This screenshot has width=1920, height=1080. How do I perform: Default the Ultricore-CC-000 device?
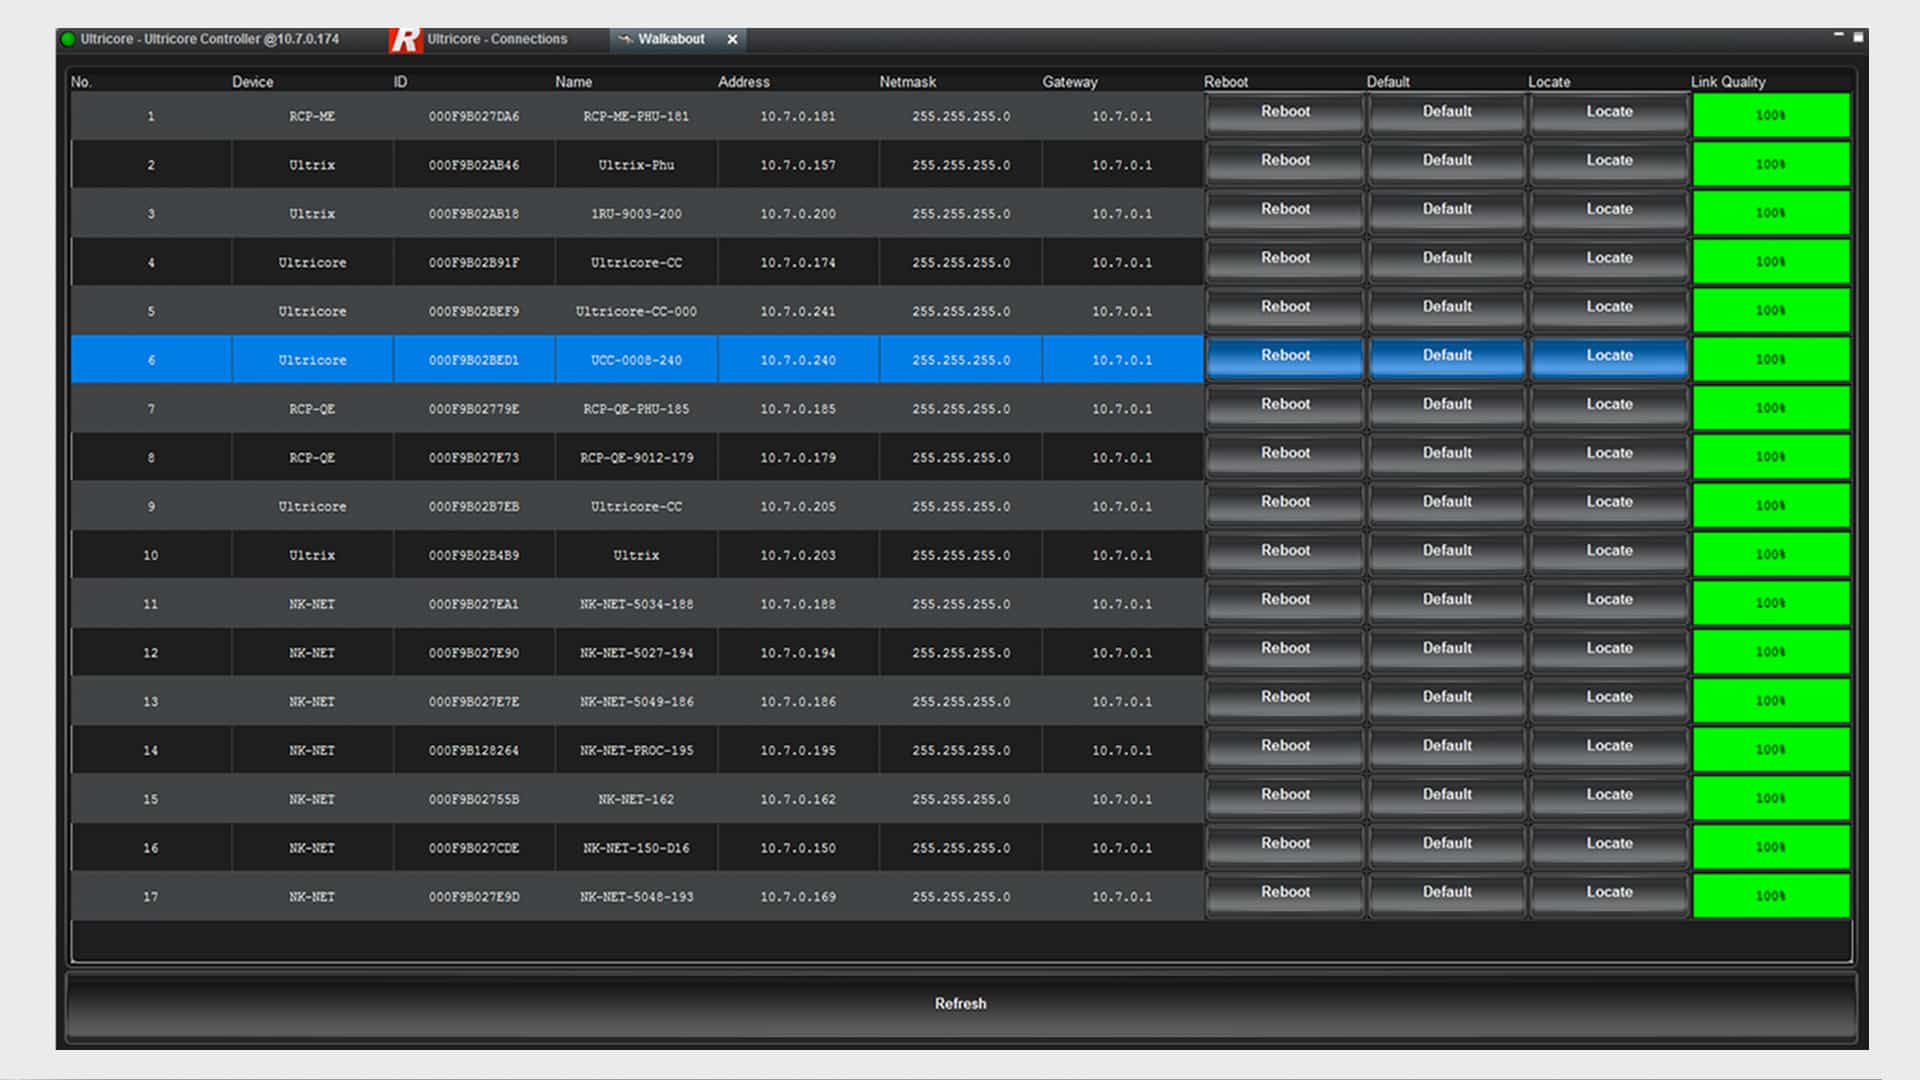pyautogui.click(x=1447, y=308)
